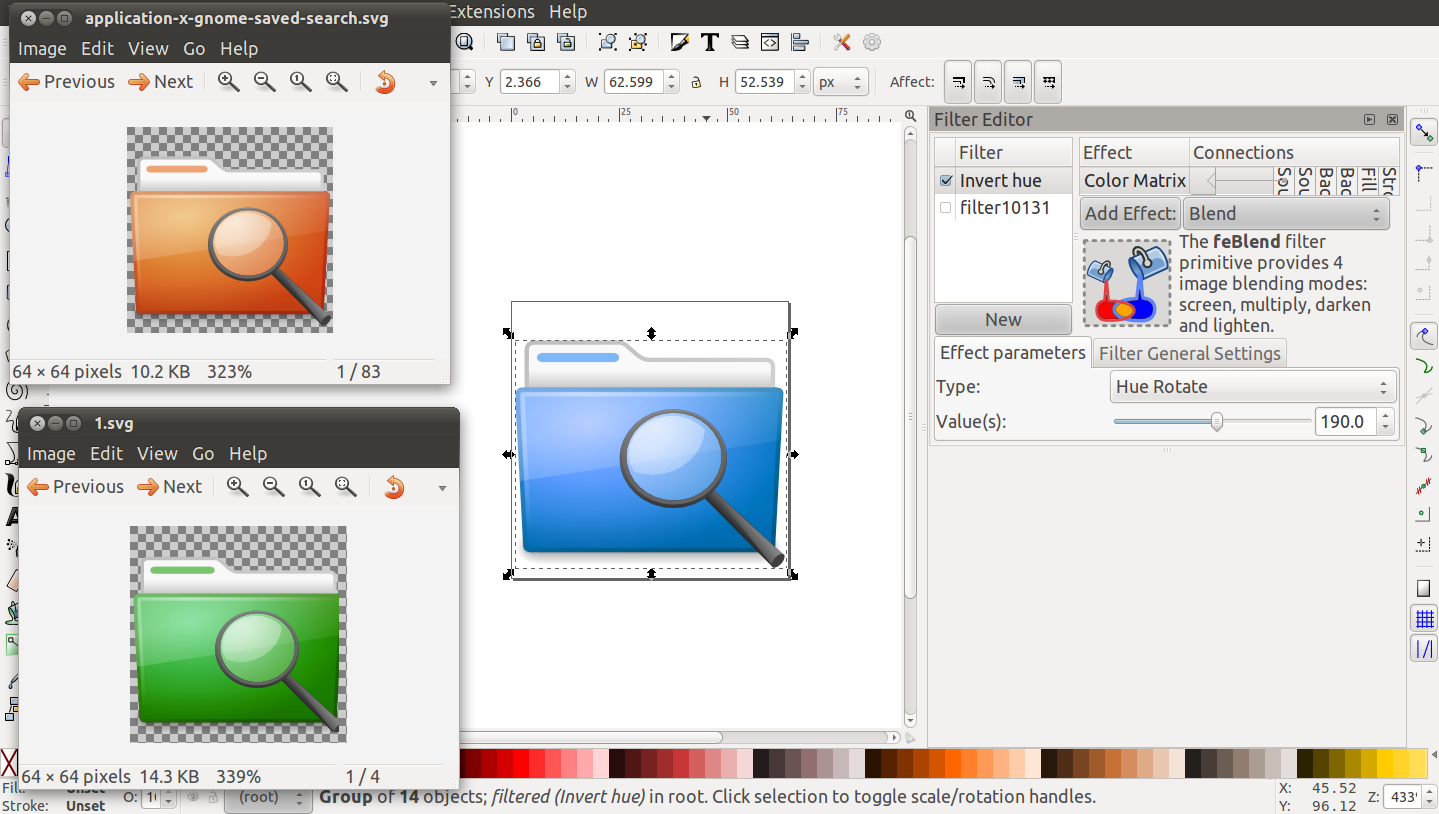This screenshot has width=1439, height=814.
Task: Switch to the Filter General Settings tab
Action: (1189, 352)
